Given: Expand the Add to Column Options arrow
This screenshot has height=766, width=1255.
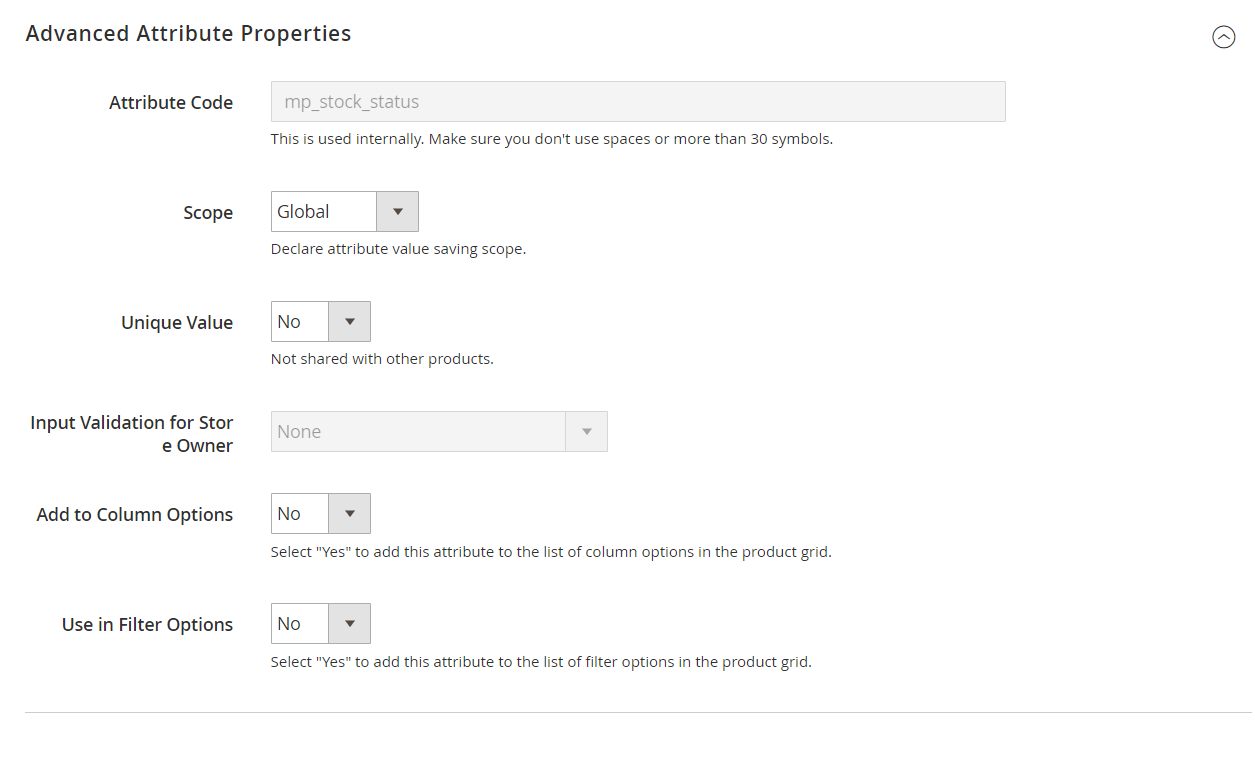Looking at the screenshot, I should click(x=349, y=514).
